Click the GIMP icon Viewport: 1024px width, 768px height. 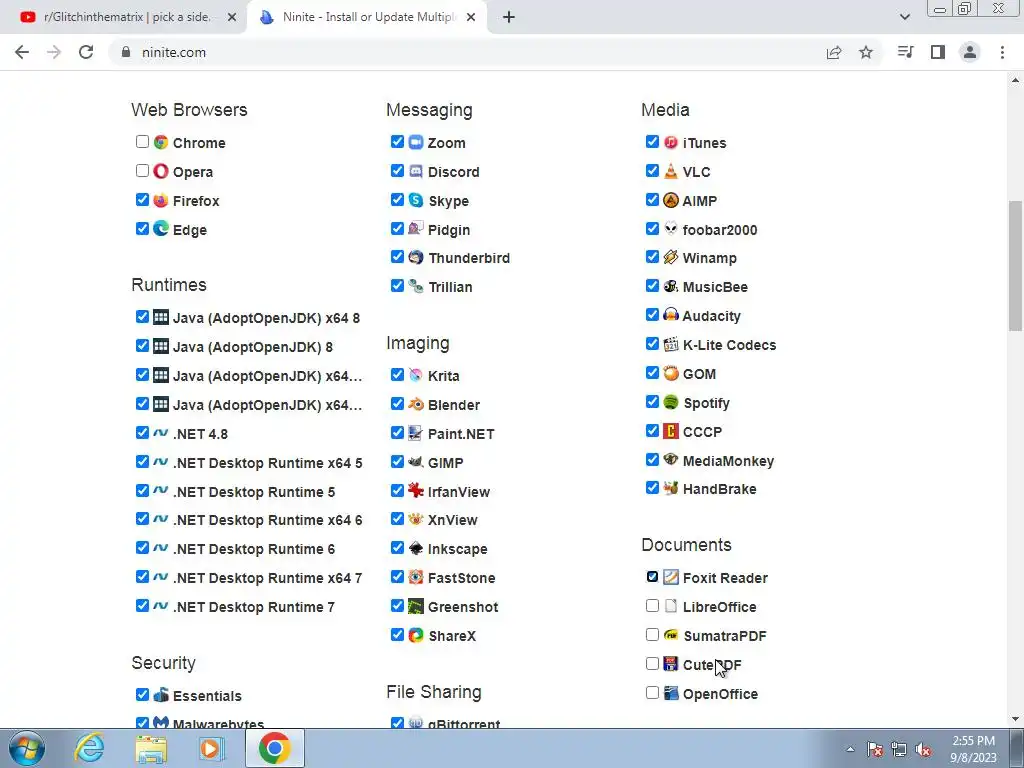click(416, 462)
